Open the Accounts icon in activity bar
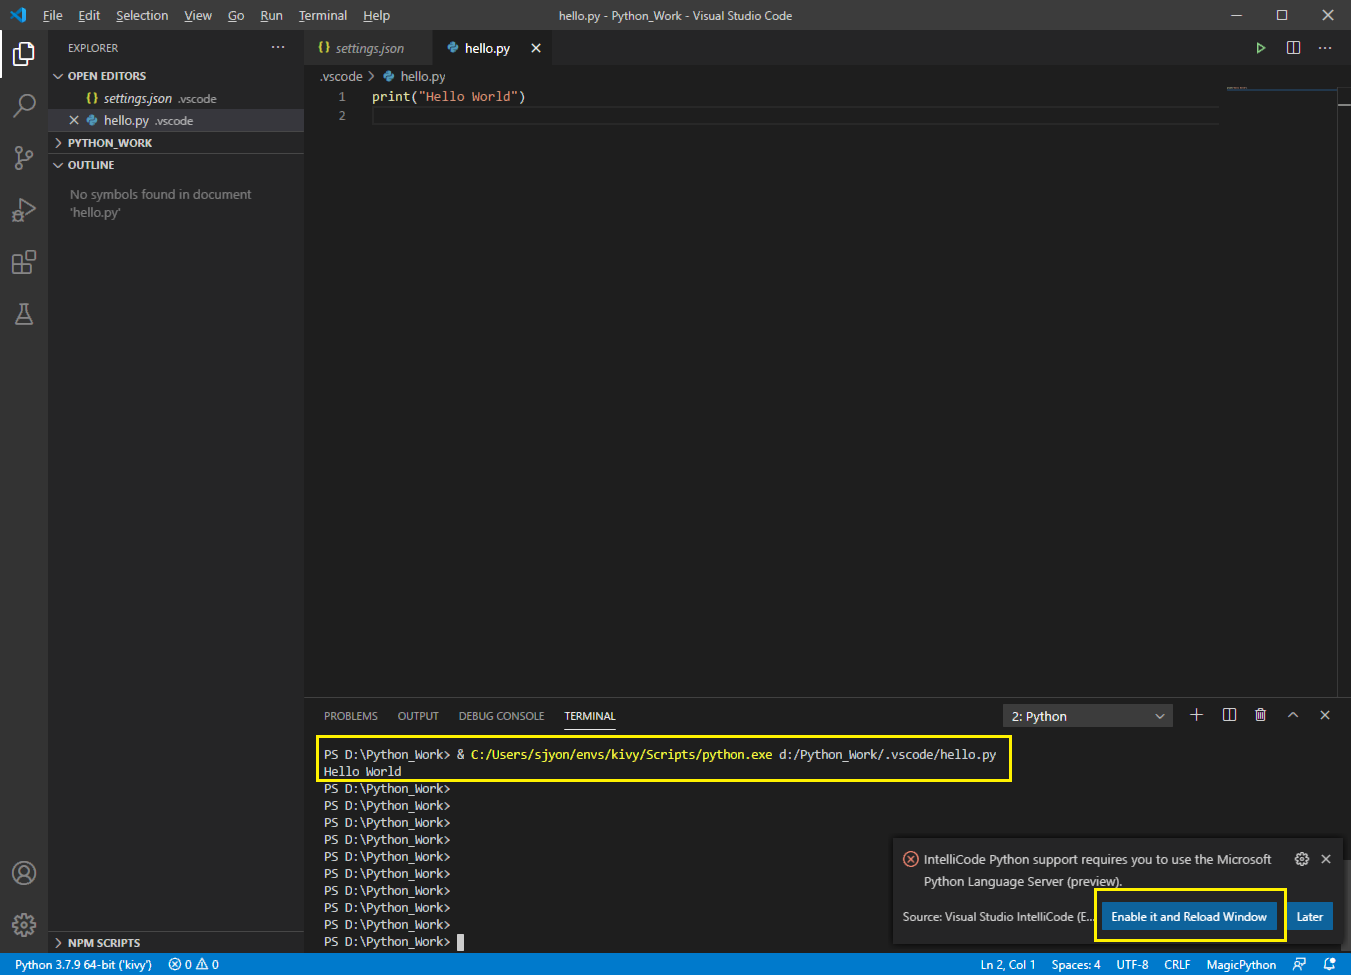 point(24,873)
